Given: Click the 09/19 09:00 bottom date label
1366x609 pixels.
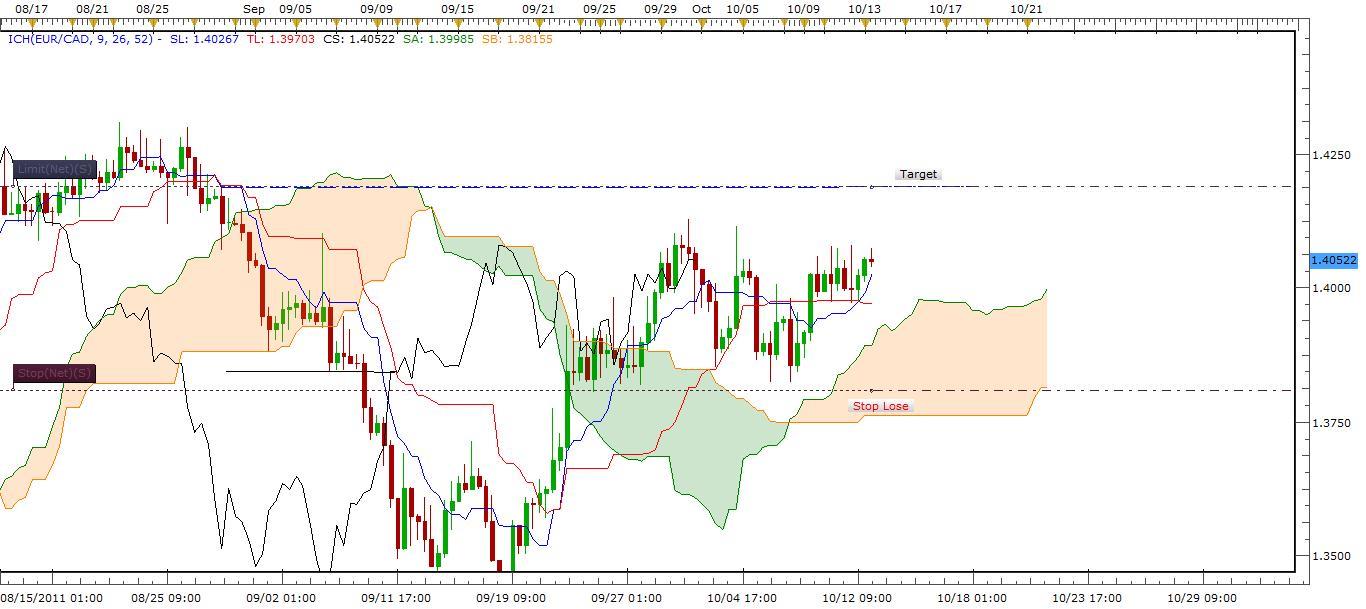Looking at the screenshot, I should click(x=512, y=598).
